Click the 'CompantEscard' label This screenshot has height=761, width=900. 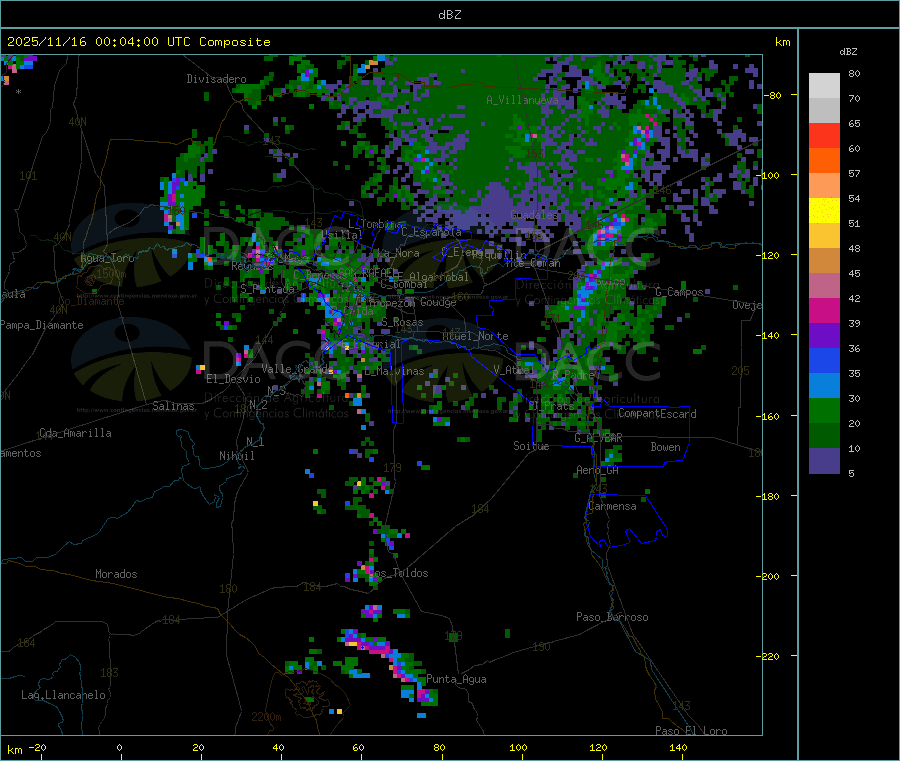[657, 414]
